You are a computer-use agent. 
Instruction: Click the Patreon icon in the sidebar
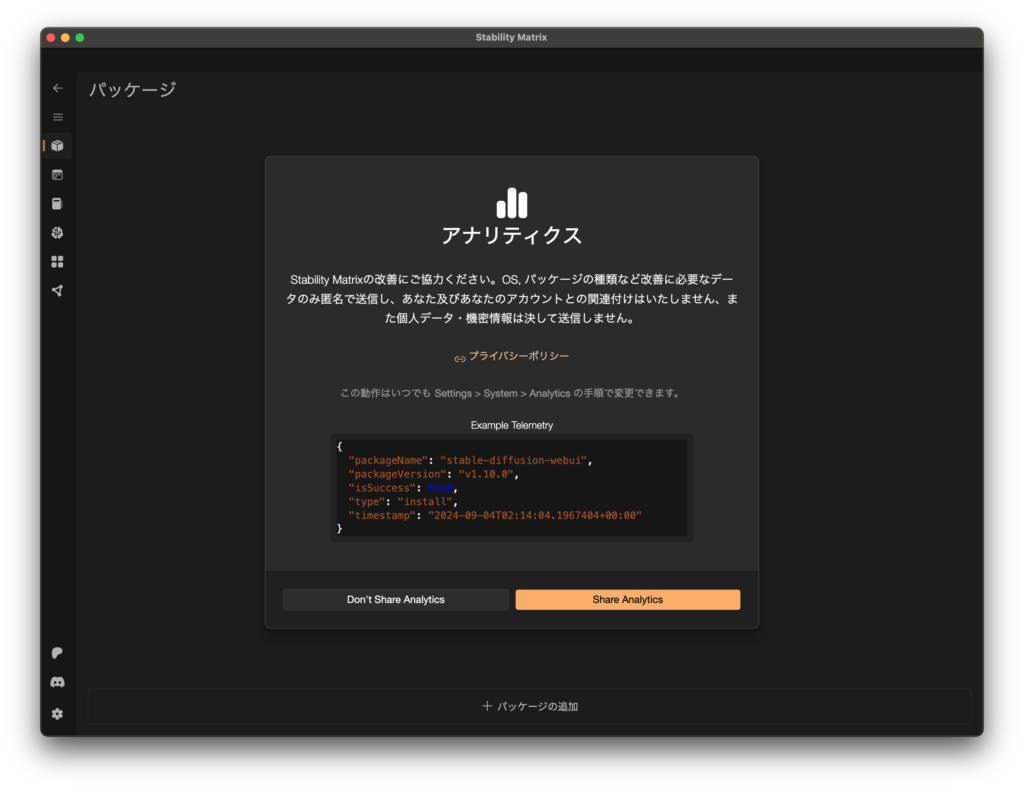57,653
